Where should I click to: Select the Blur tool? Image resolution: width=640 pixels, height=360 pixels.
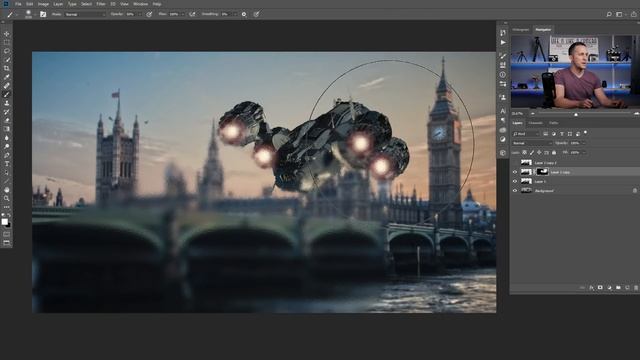[x=7, y=138]
